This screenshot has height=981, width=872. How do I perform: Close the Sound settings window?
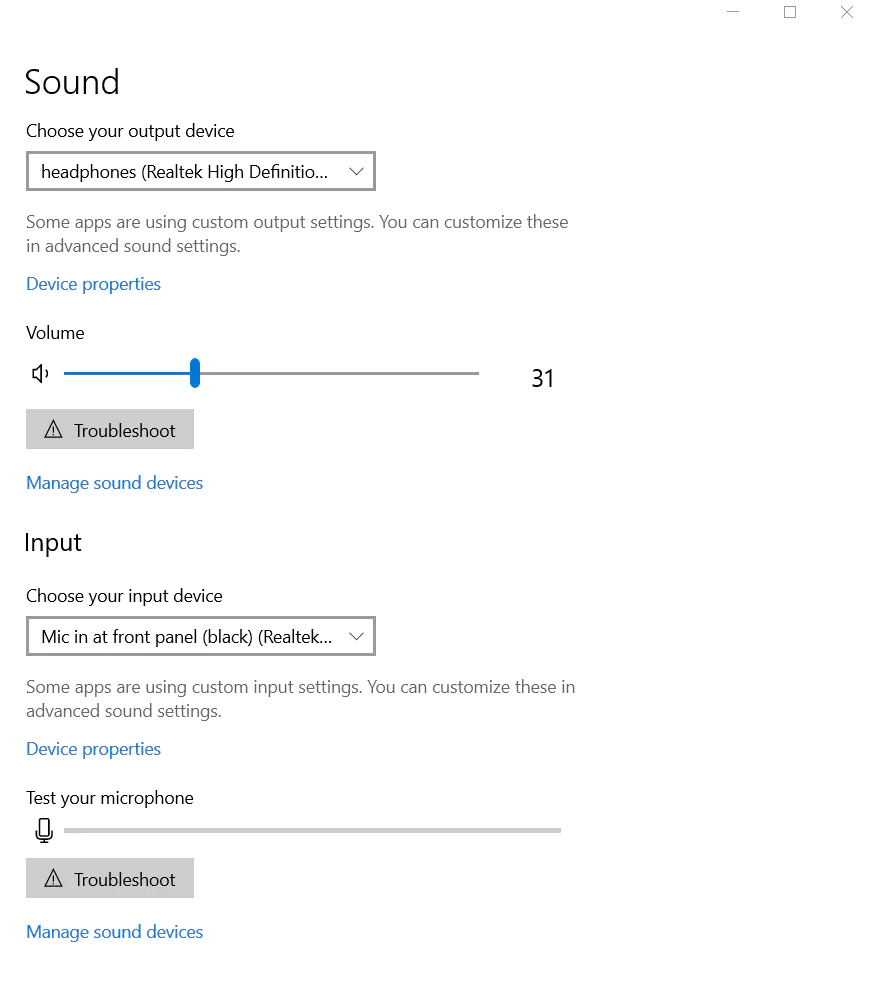click(x=847, y=13)
